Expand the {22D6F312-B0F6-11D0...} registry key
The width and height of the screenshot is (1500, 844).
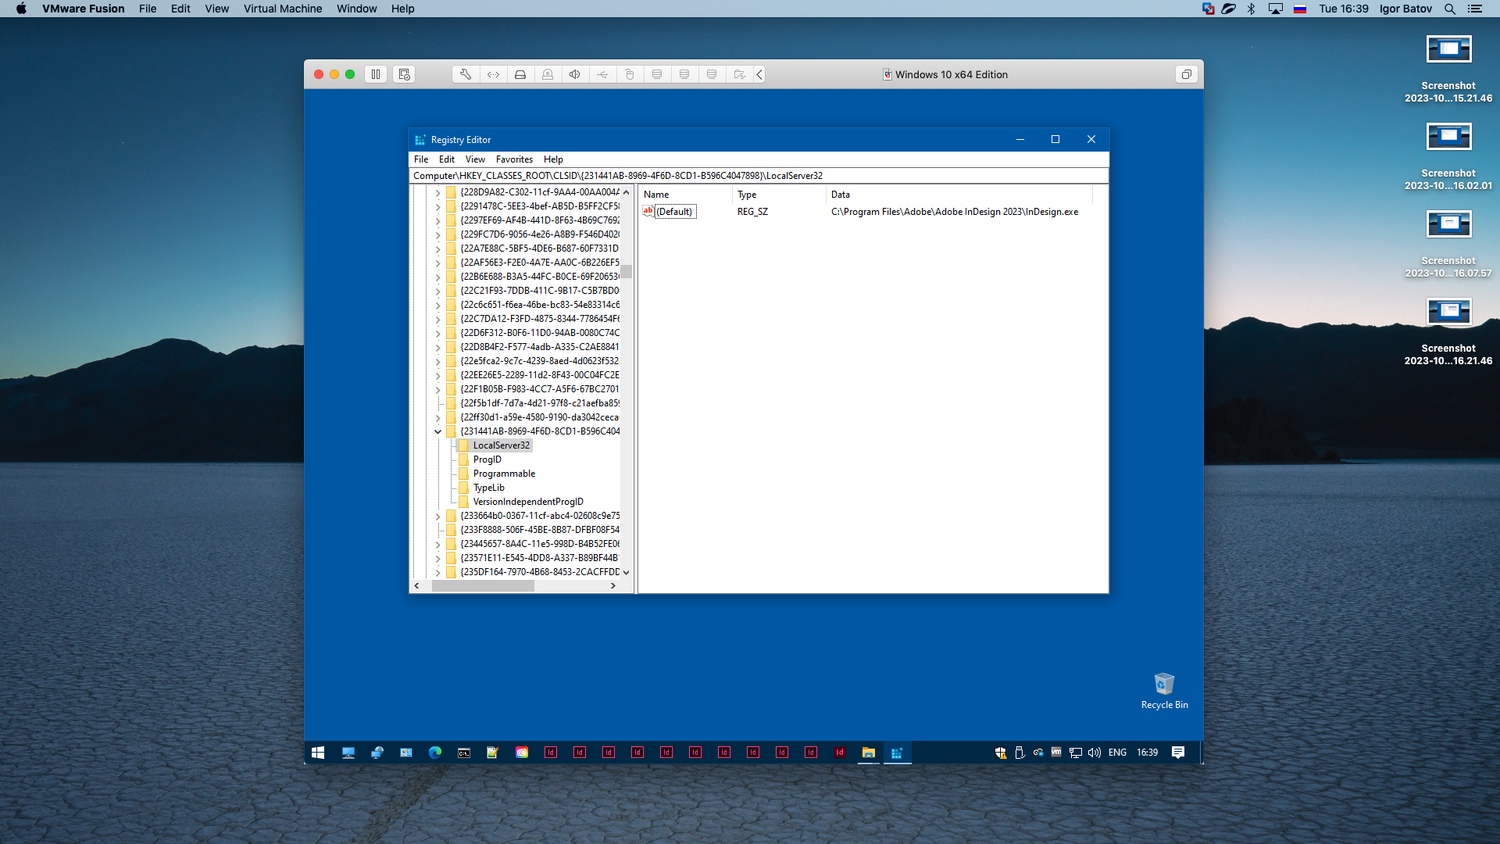click(438, 333)
